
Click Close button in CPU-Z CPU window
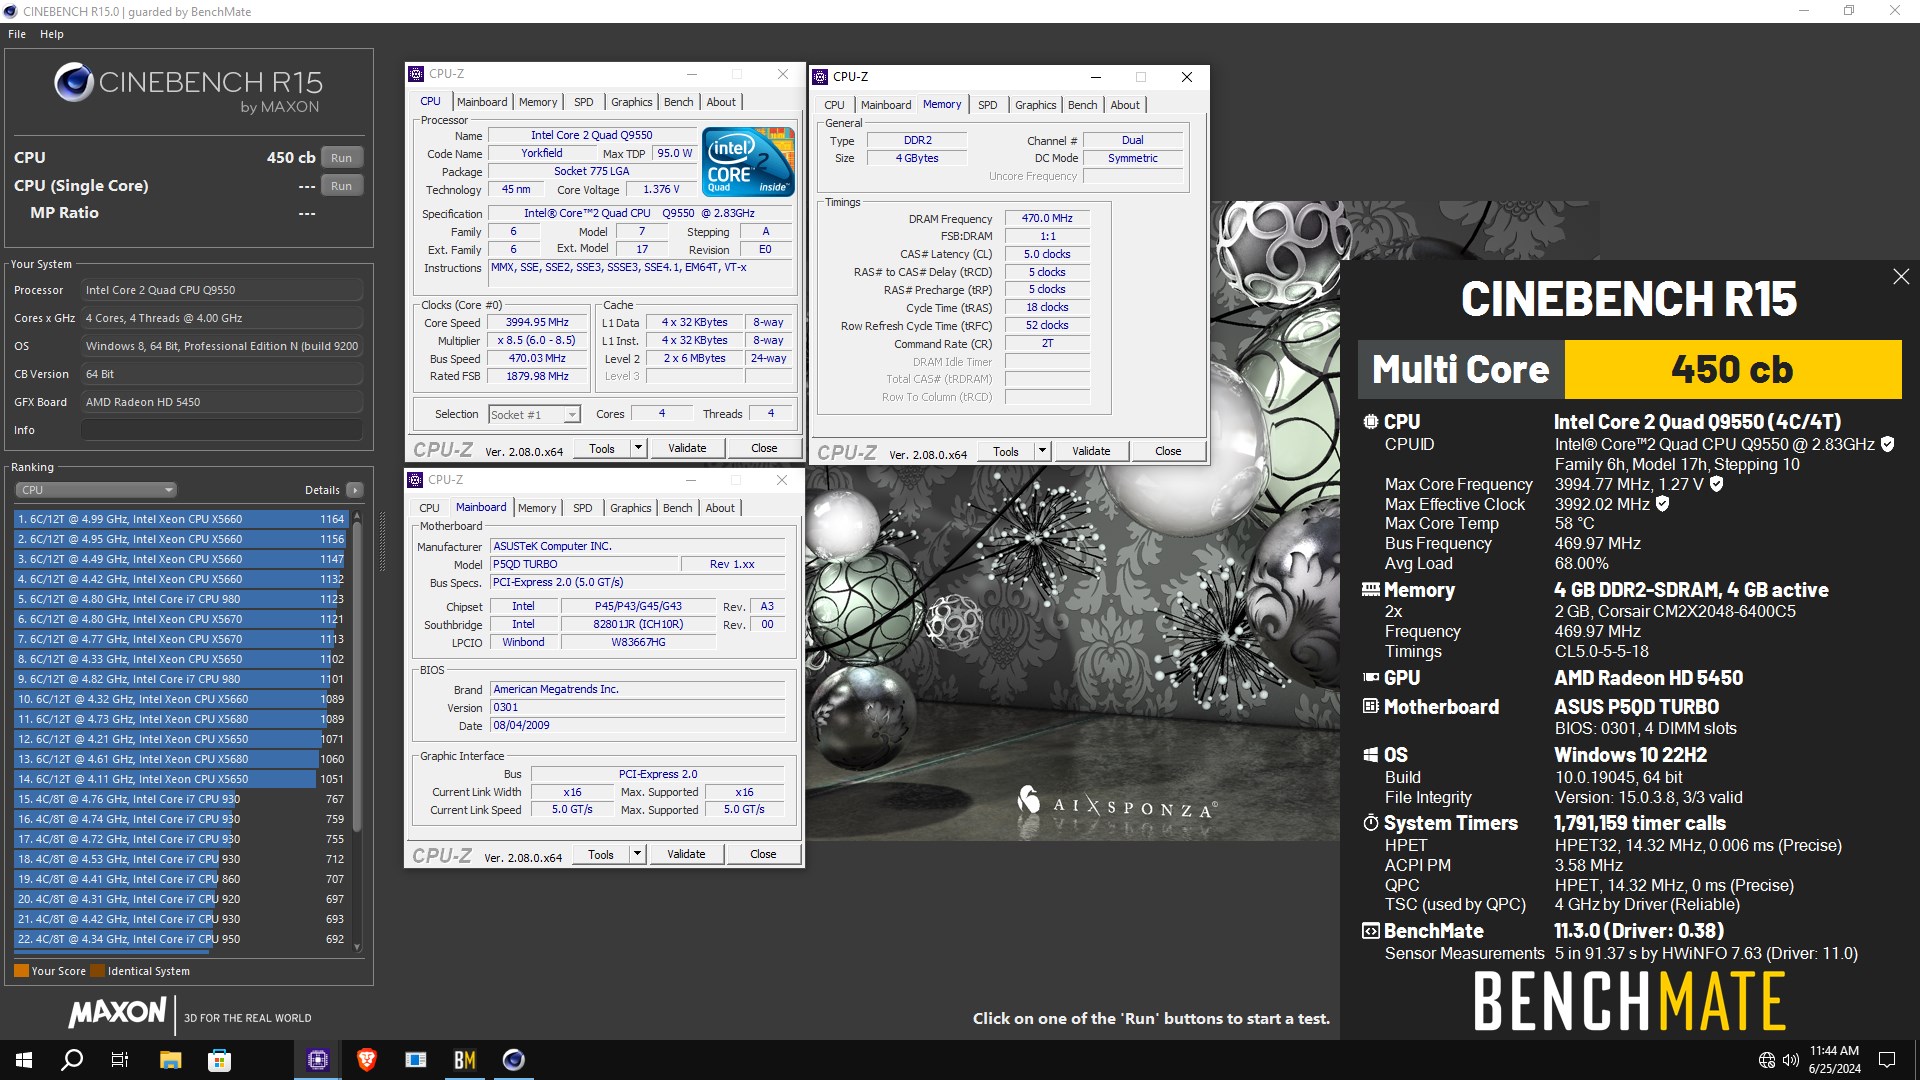[764, 448]
